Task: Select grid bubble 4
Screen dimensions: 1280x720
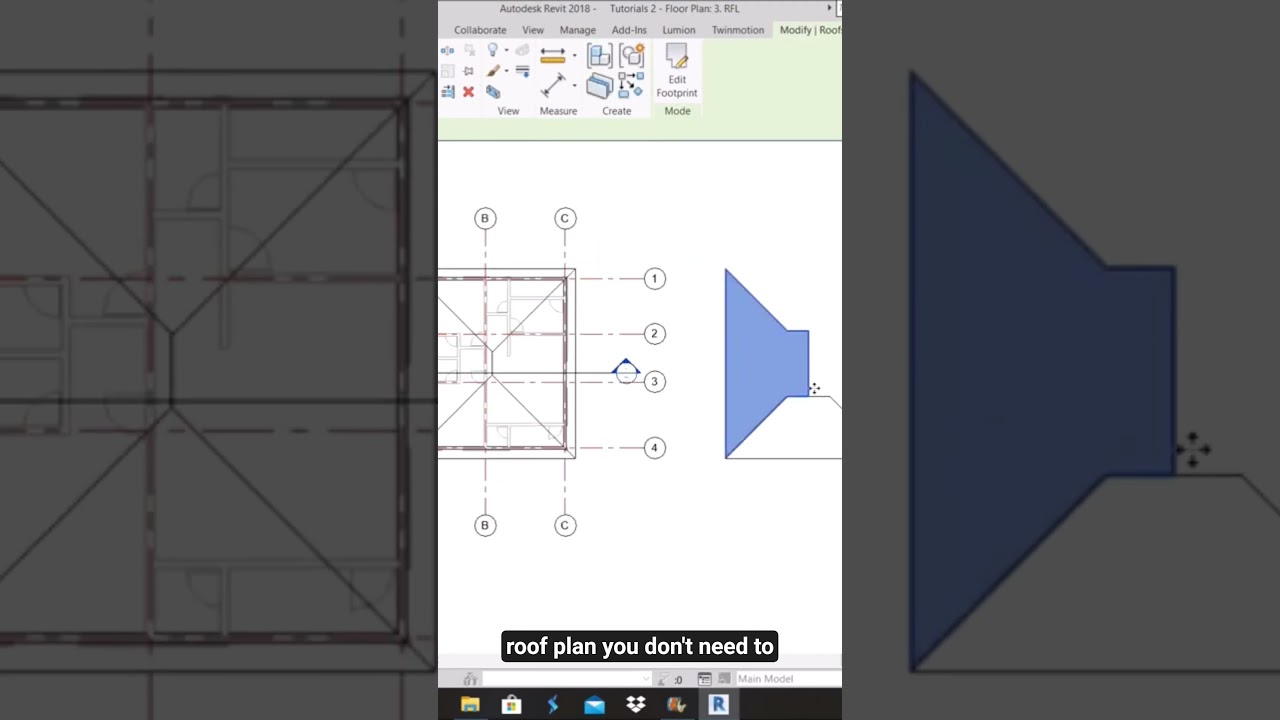Action: 654,448
